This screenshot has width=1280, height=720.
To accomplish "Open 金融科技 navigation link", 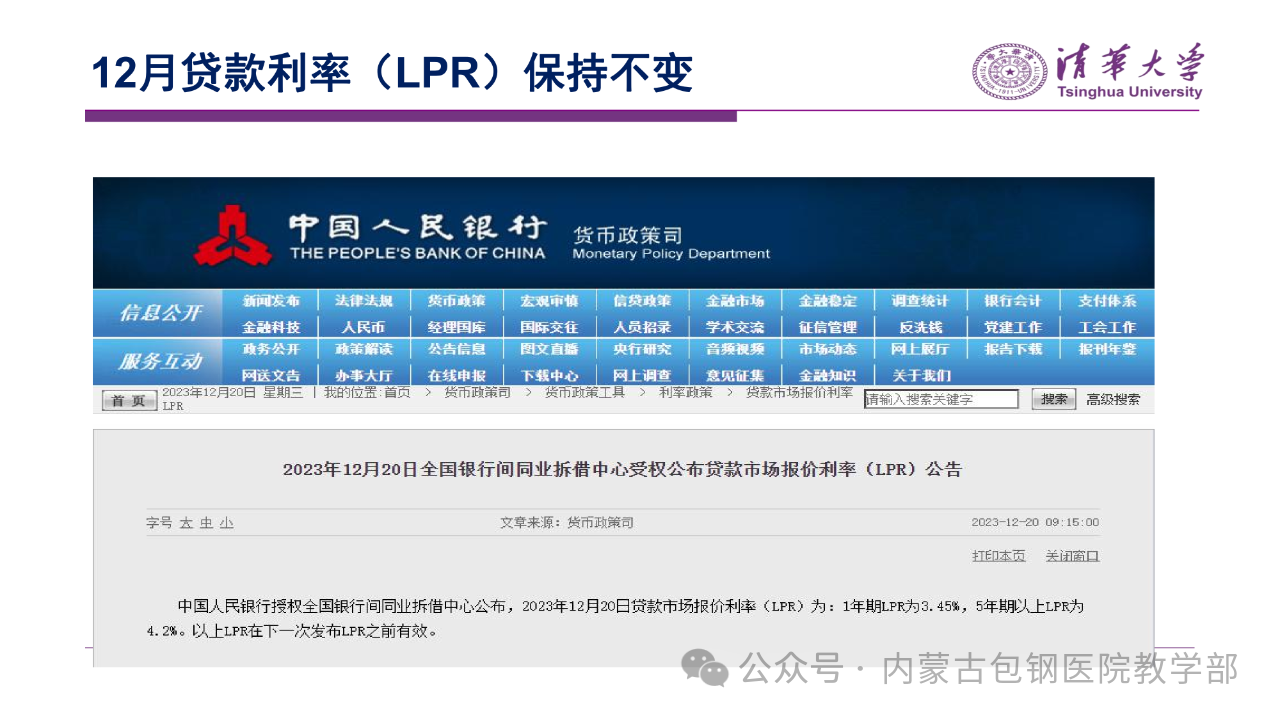I will point(271,327).
